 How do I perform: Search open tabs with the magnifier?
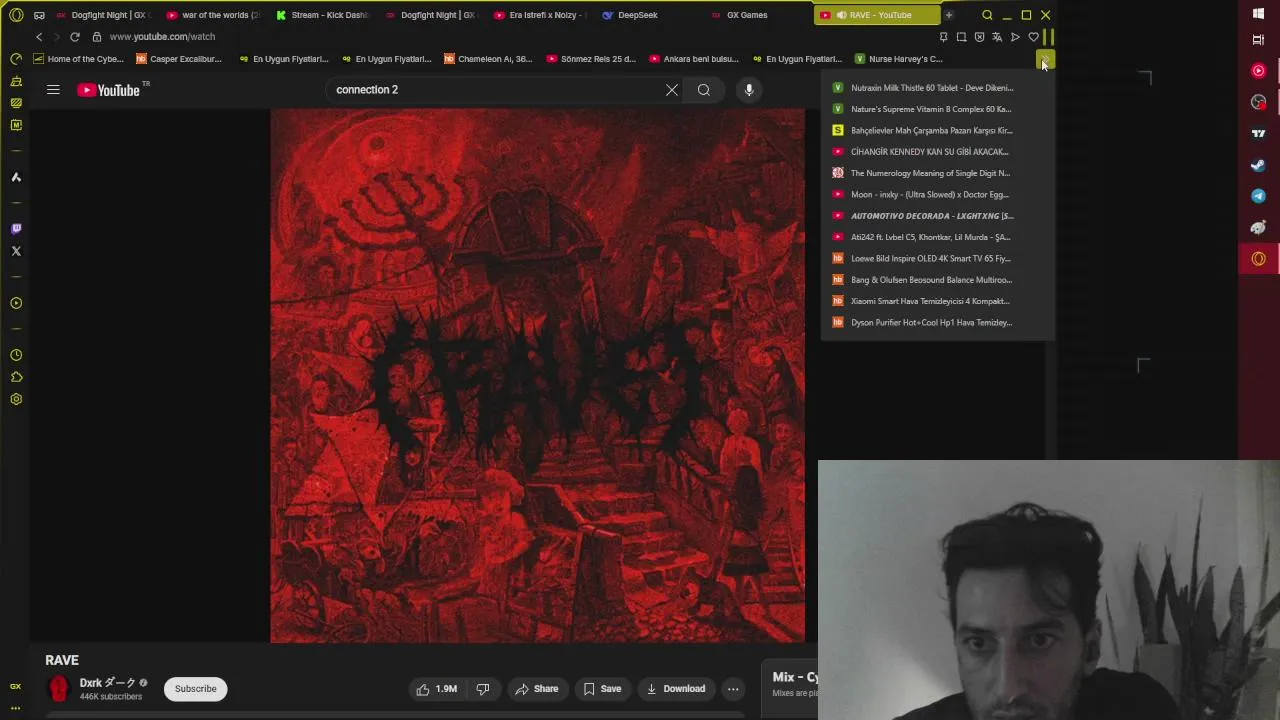[987, 15]
